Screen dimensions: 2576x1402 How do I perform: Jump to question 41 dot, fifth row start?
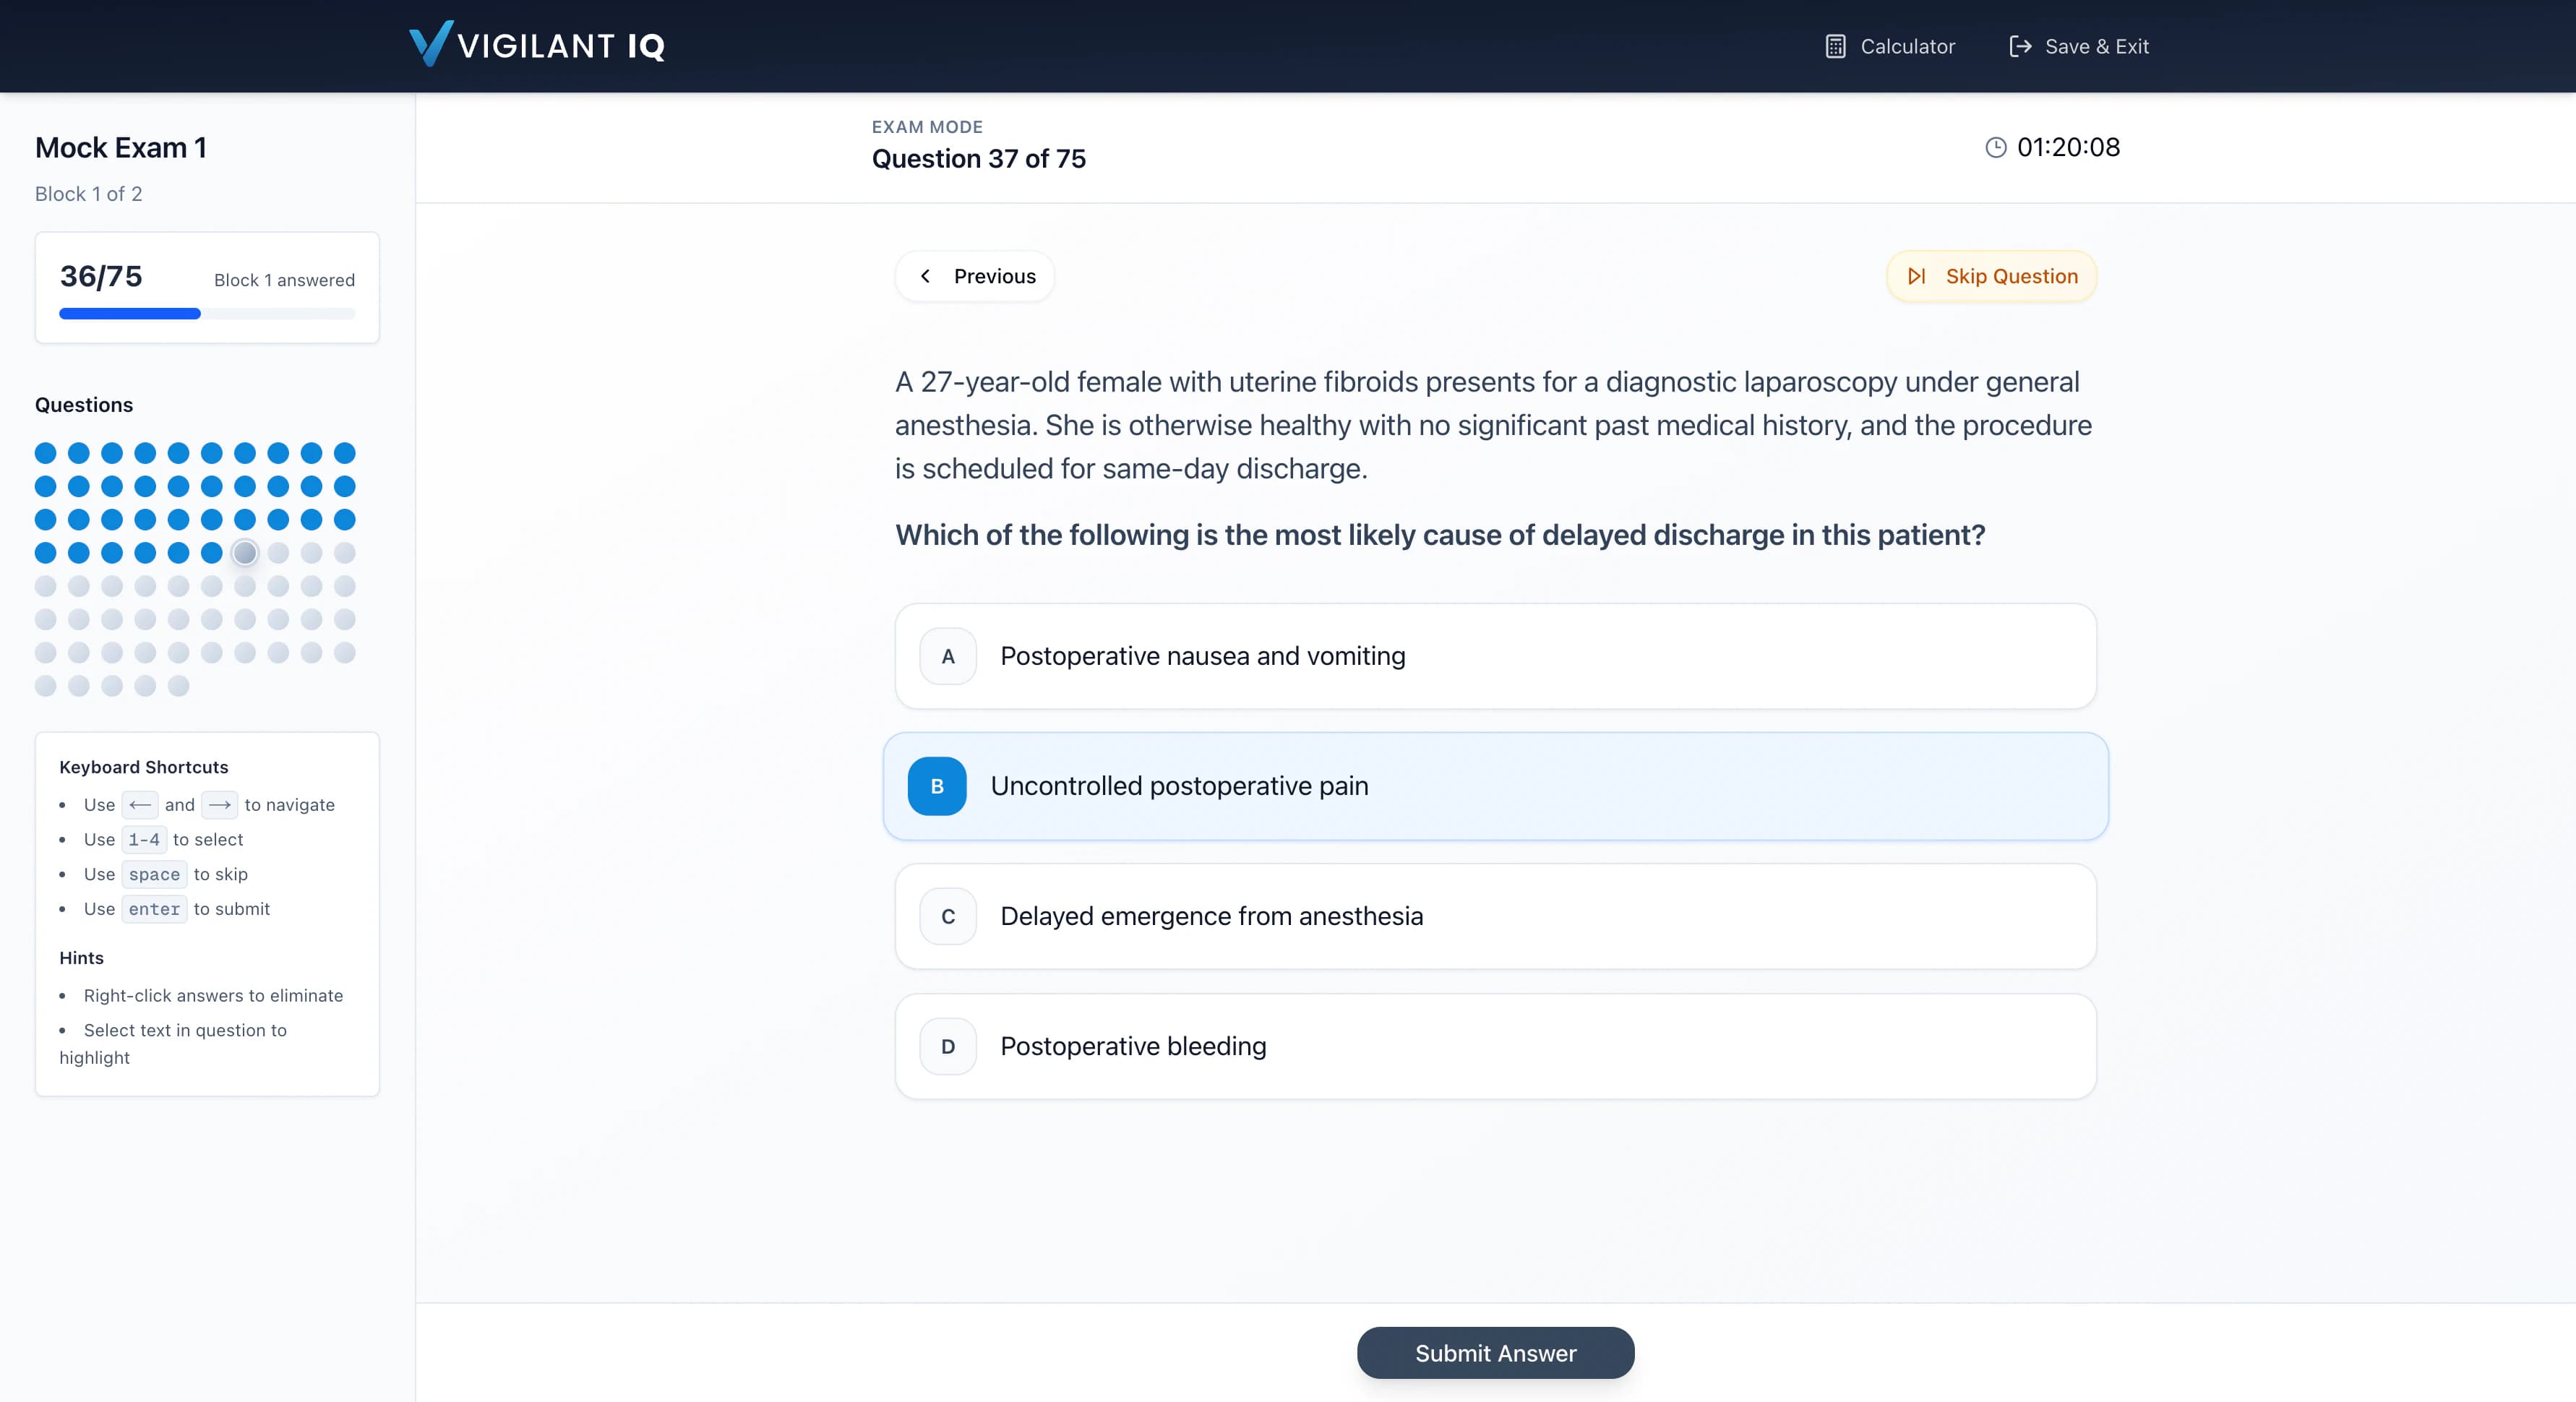click(45, 586)
